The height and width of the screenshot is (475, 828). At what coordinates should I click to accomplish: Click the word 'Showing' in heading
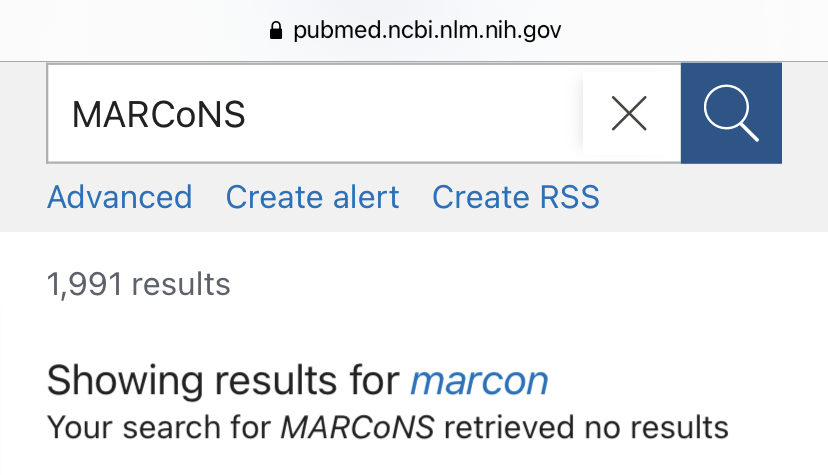click(125, 381)
